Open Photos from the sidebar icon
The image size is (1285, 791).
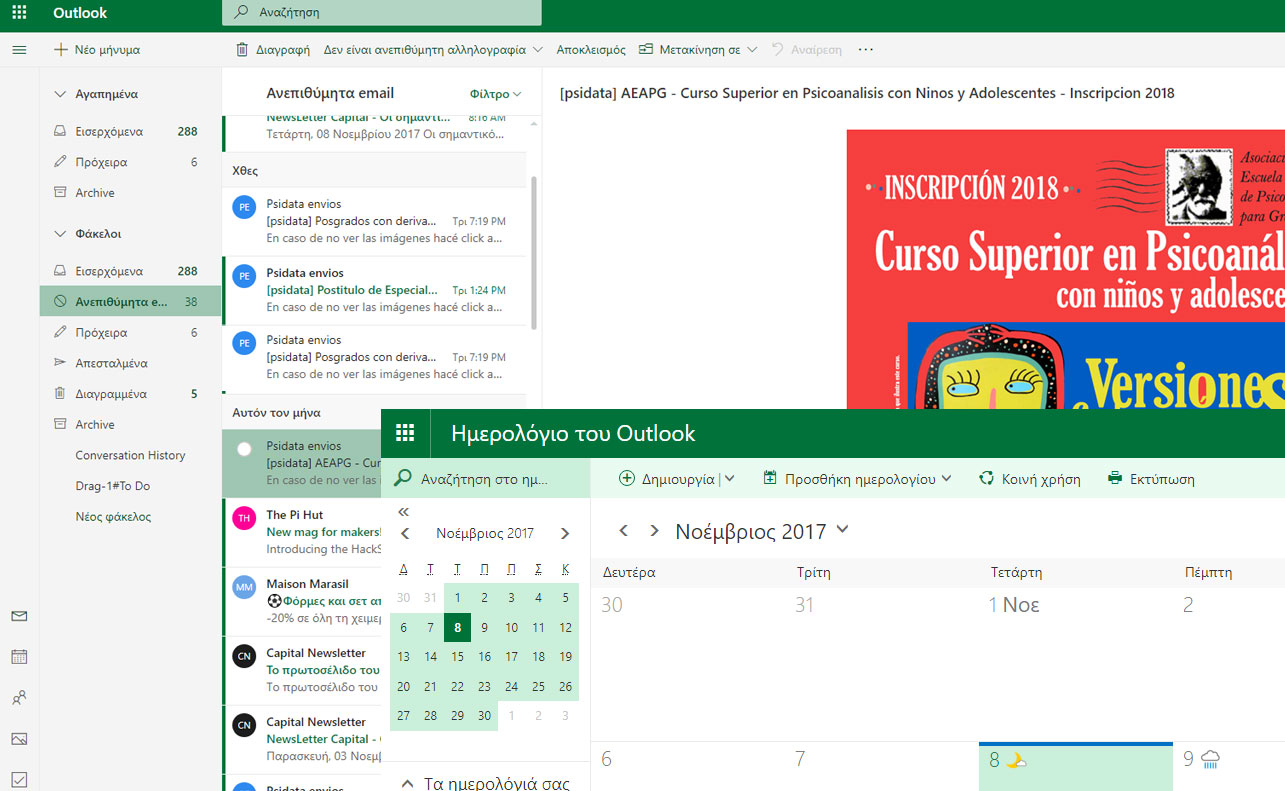click(x=19, y=739)
